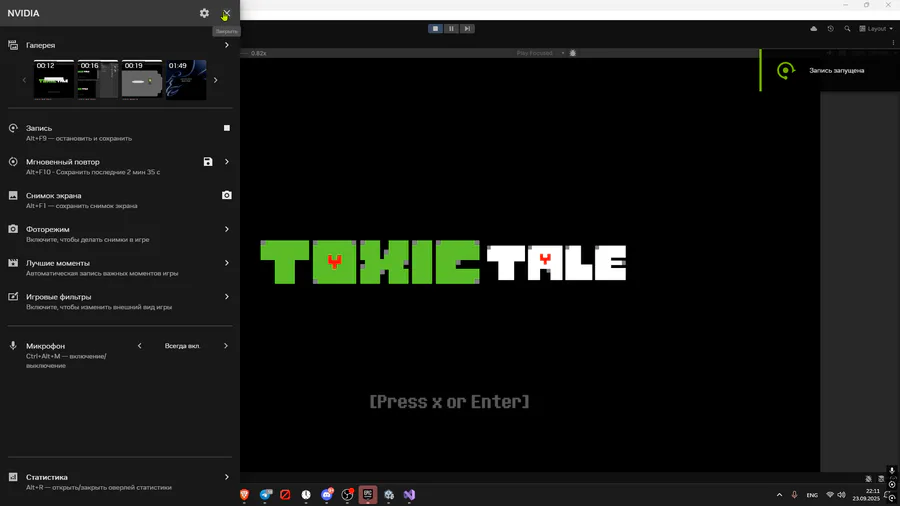The height and width of the screenshot is (506, 900).
Task: Open the 01:49 gallery clip thumbnail
Action: 186,80
